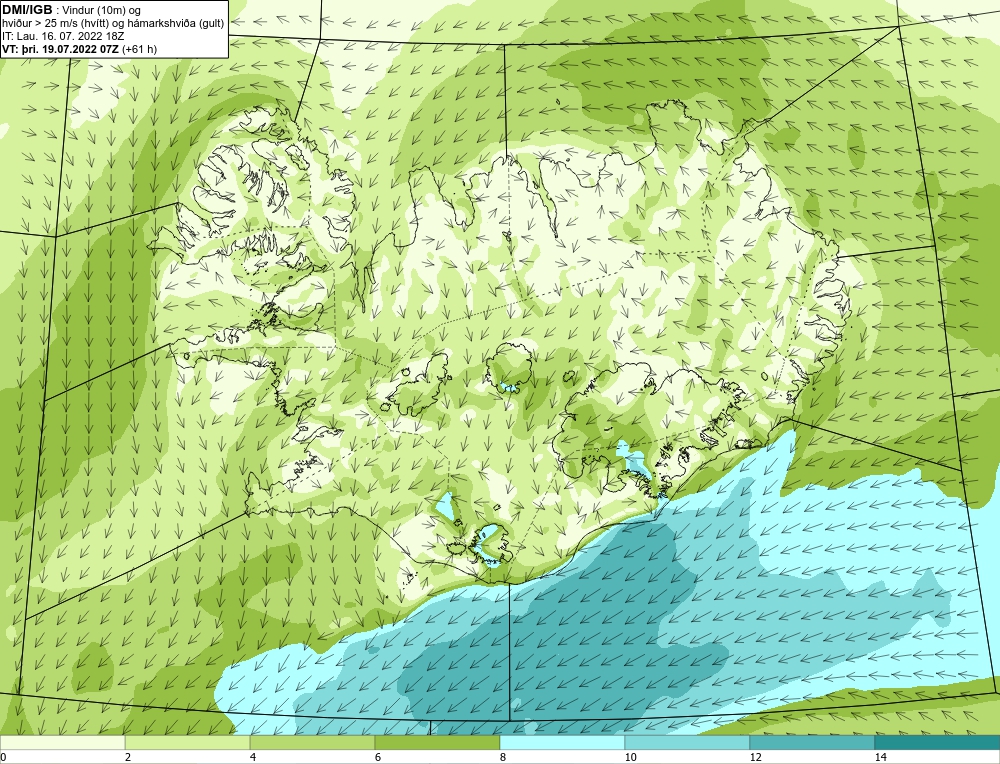Viewport: 1000px width, 764px height.
Task: Click the legend color swatch above 14
Action: pyautogui.click(x=938, y=742)
